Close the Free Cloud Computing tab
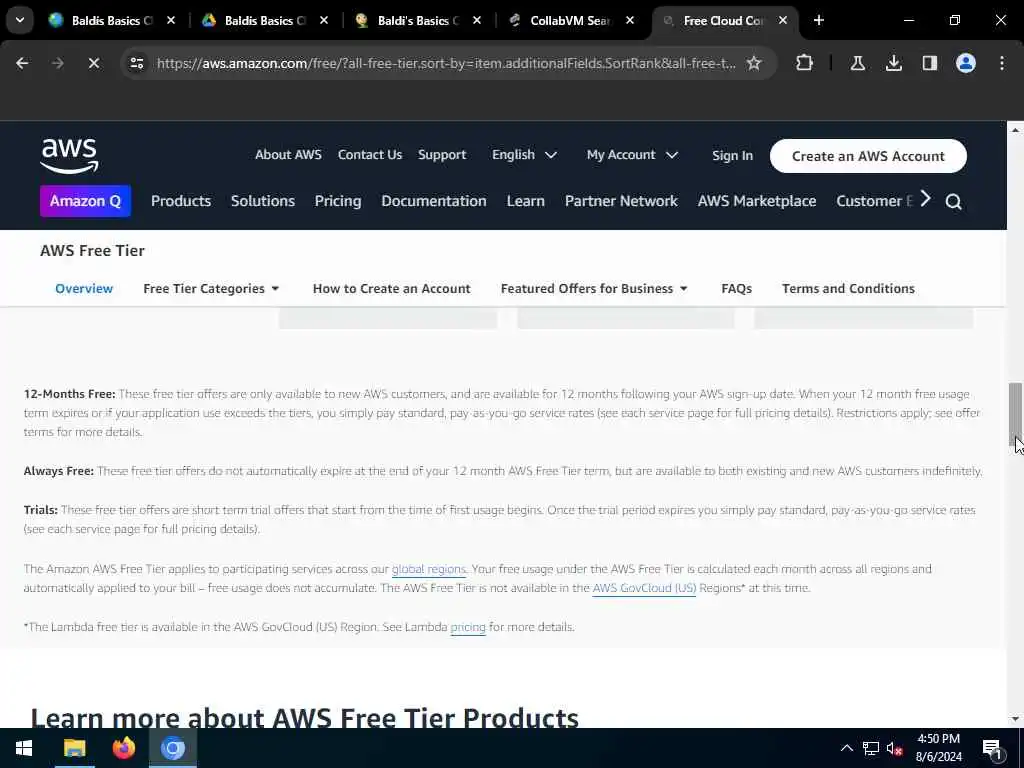This screenshot has width=1024, height=768. 782,20
